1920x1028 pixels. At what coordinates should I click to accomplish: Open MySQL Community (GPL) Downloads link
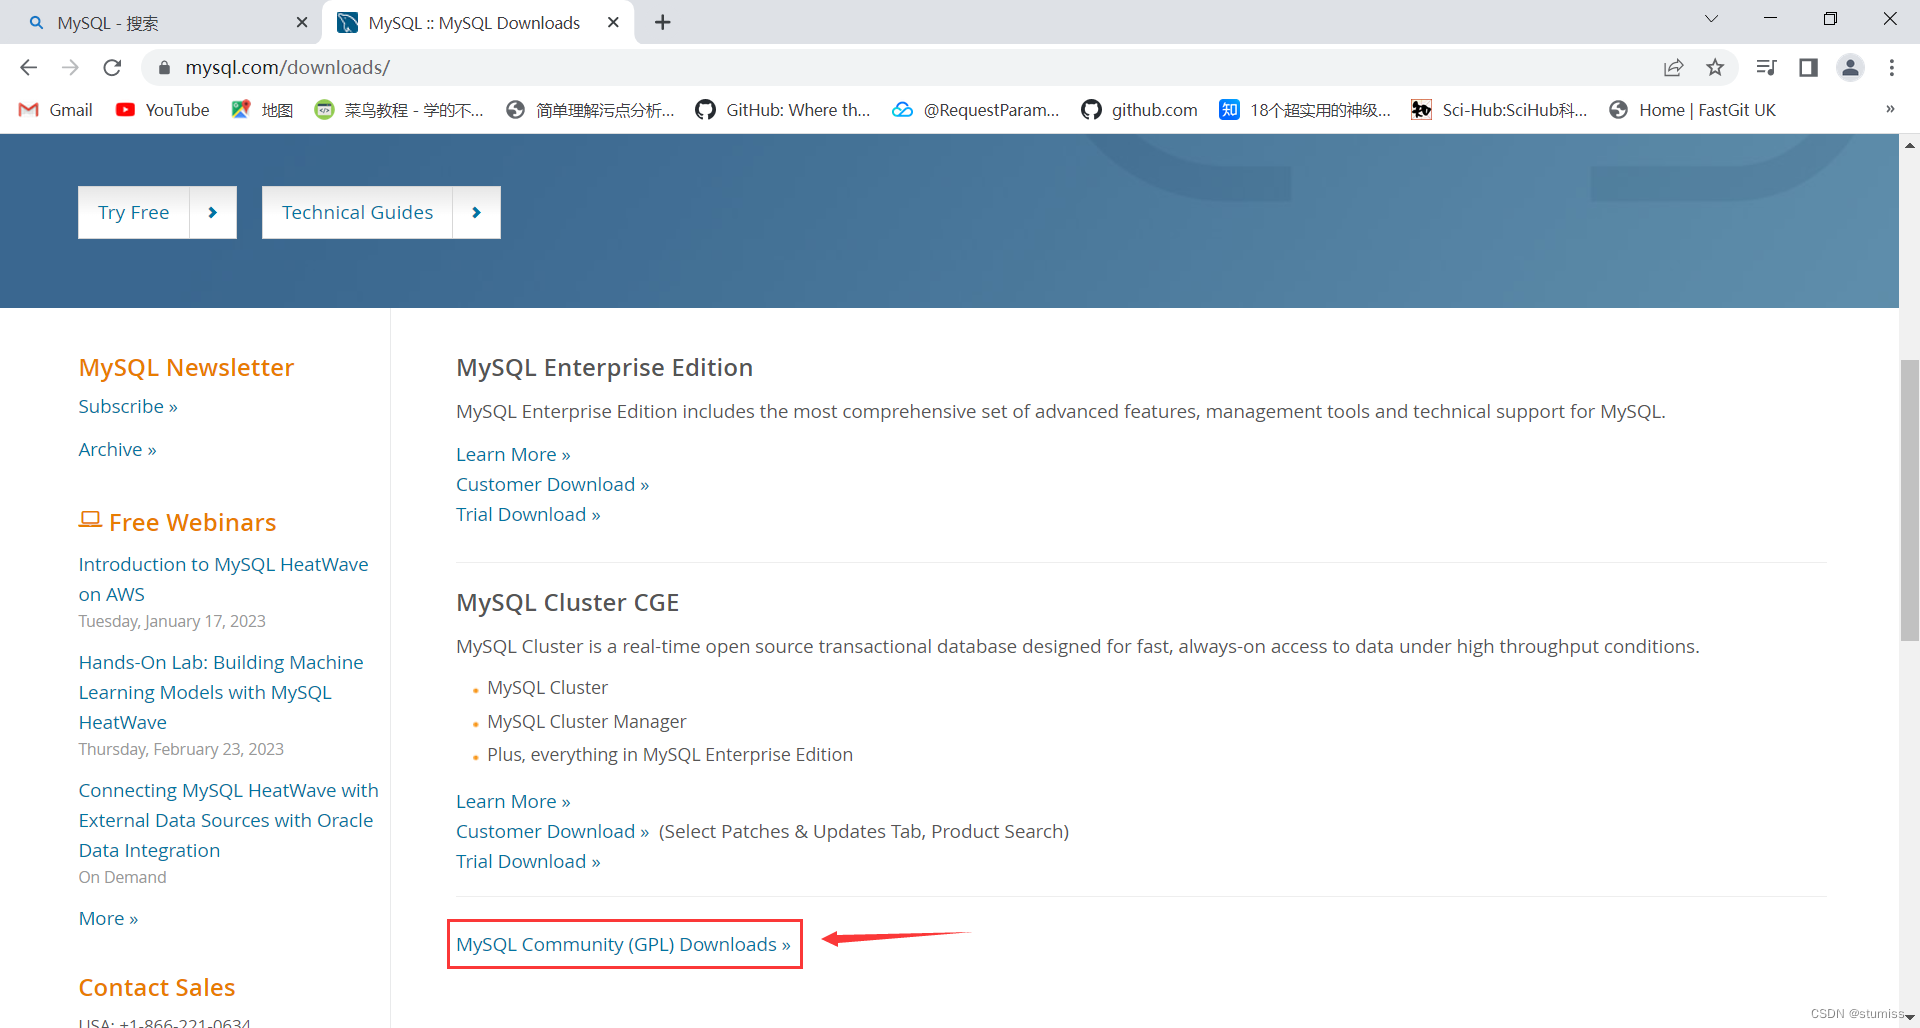pos(623,944)
